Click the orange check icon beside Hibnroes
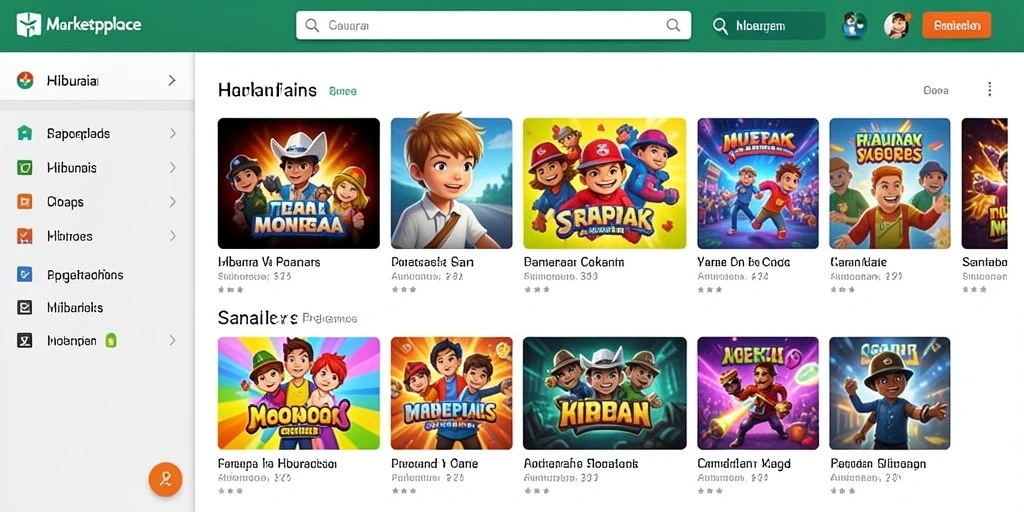The image size is (1024, 512). [x=24, y=236]
